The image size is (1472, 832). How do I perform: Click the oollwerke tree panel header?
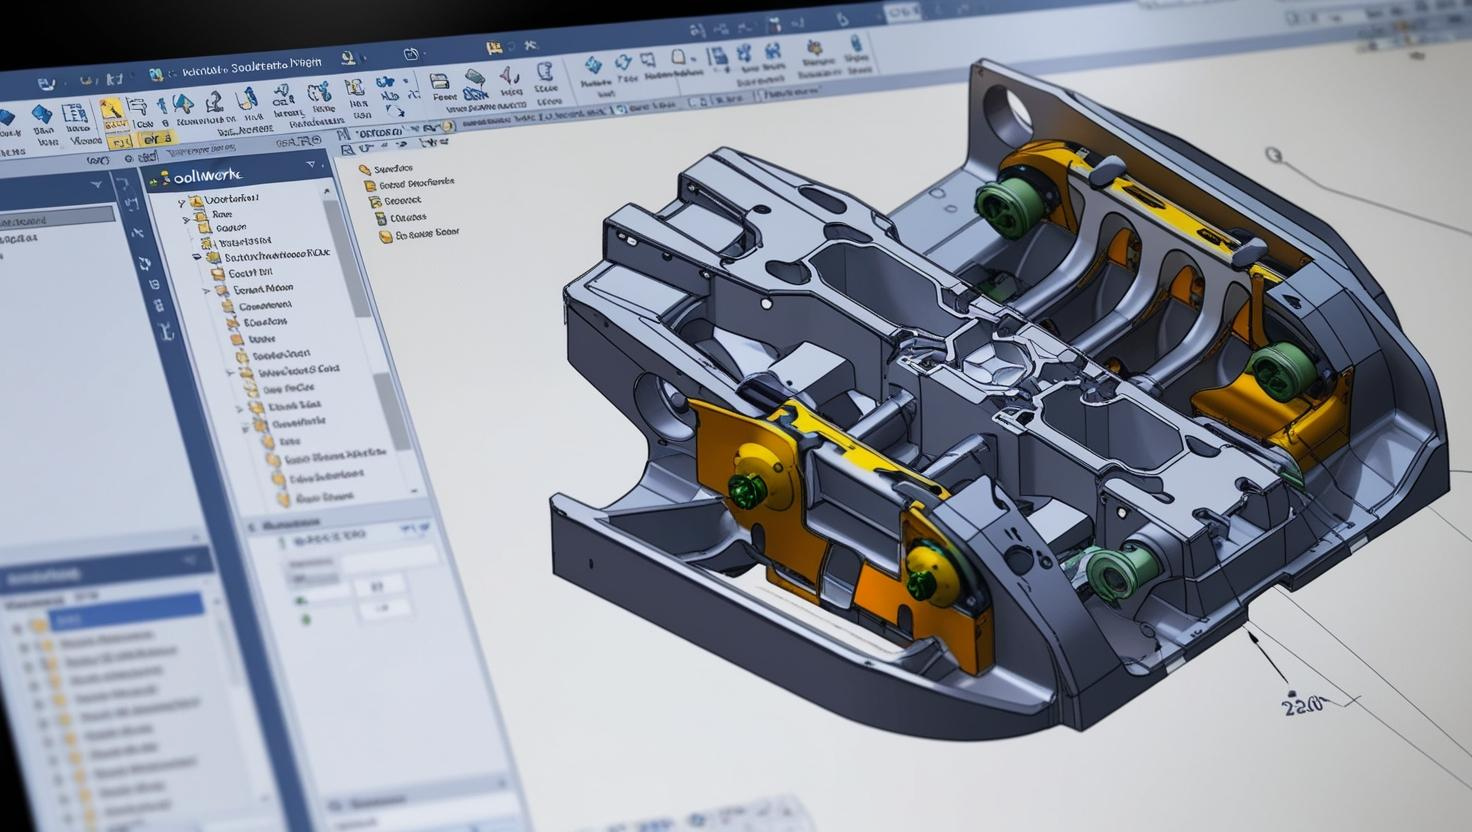point(237,173)
